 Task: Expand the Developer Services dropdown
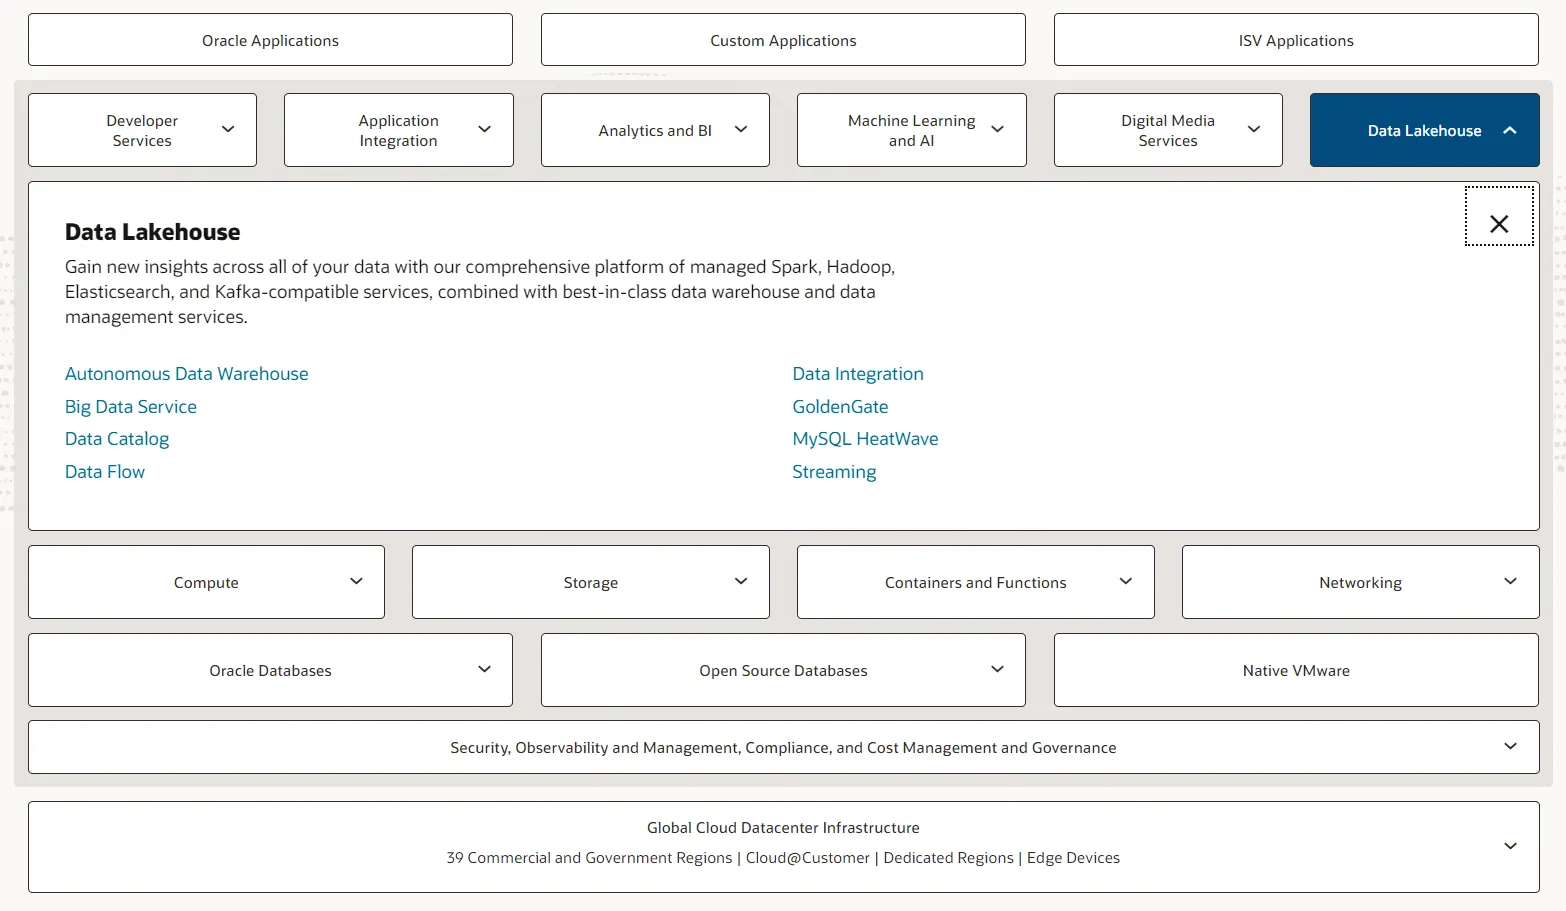142,130
